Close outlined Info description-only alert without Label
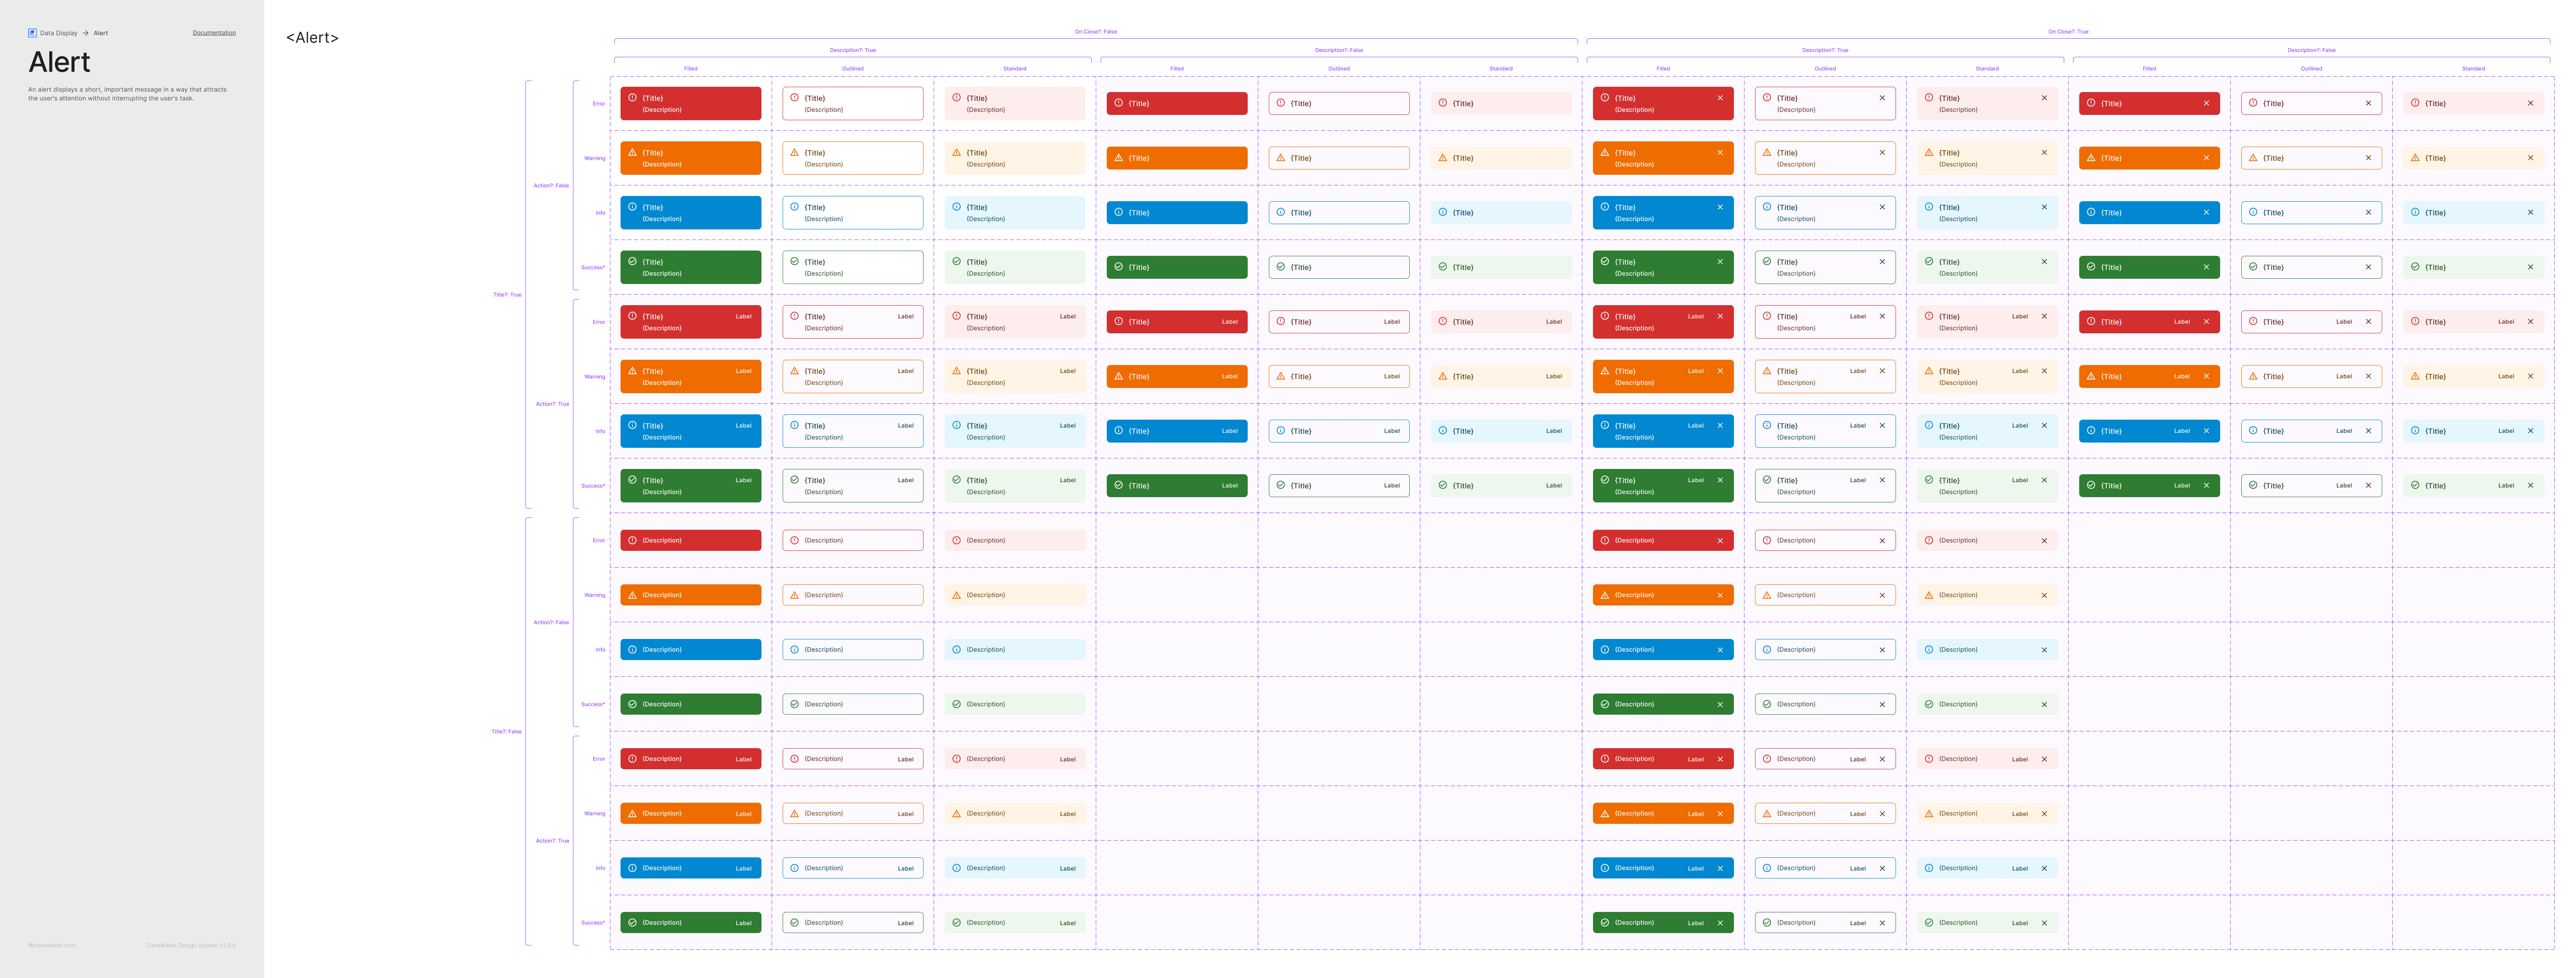This screenshot has height=978, width=2576. click(1882, 650)
